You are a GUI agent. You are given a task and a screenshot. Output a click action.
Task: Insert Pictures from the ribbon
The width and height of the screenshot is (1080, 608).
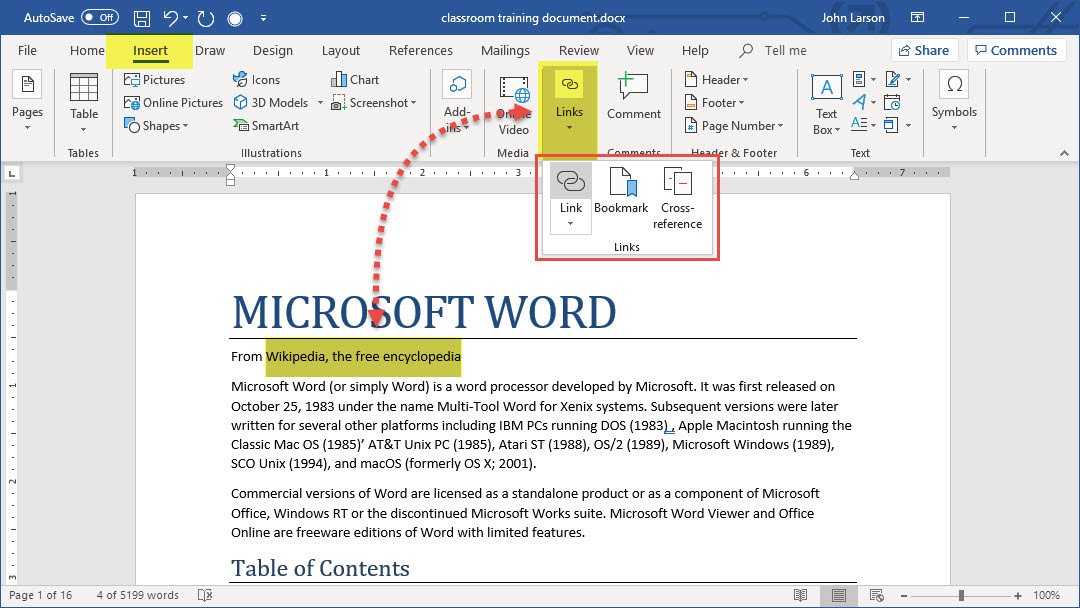click(x=155, y=80)
